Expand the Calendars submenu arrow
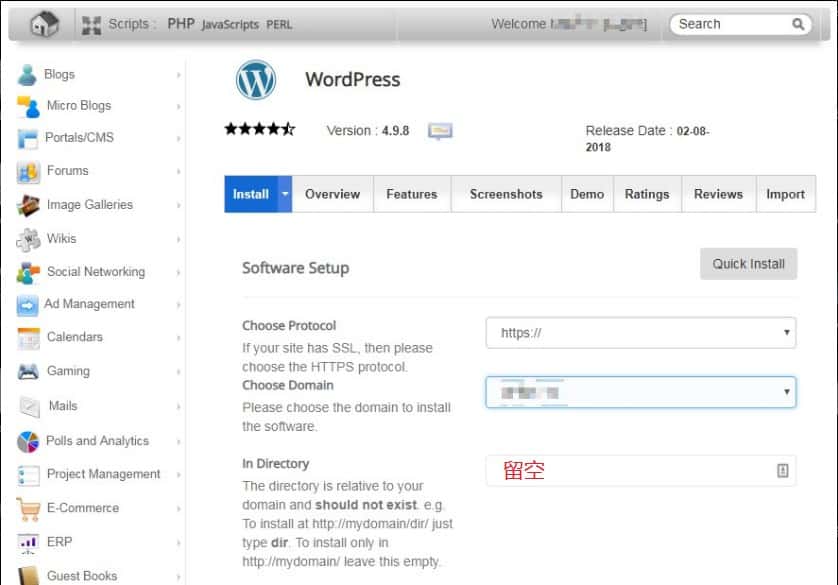This screenshot has height=585, width=838. tap(179, 338)
